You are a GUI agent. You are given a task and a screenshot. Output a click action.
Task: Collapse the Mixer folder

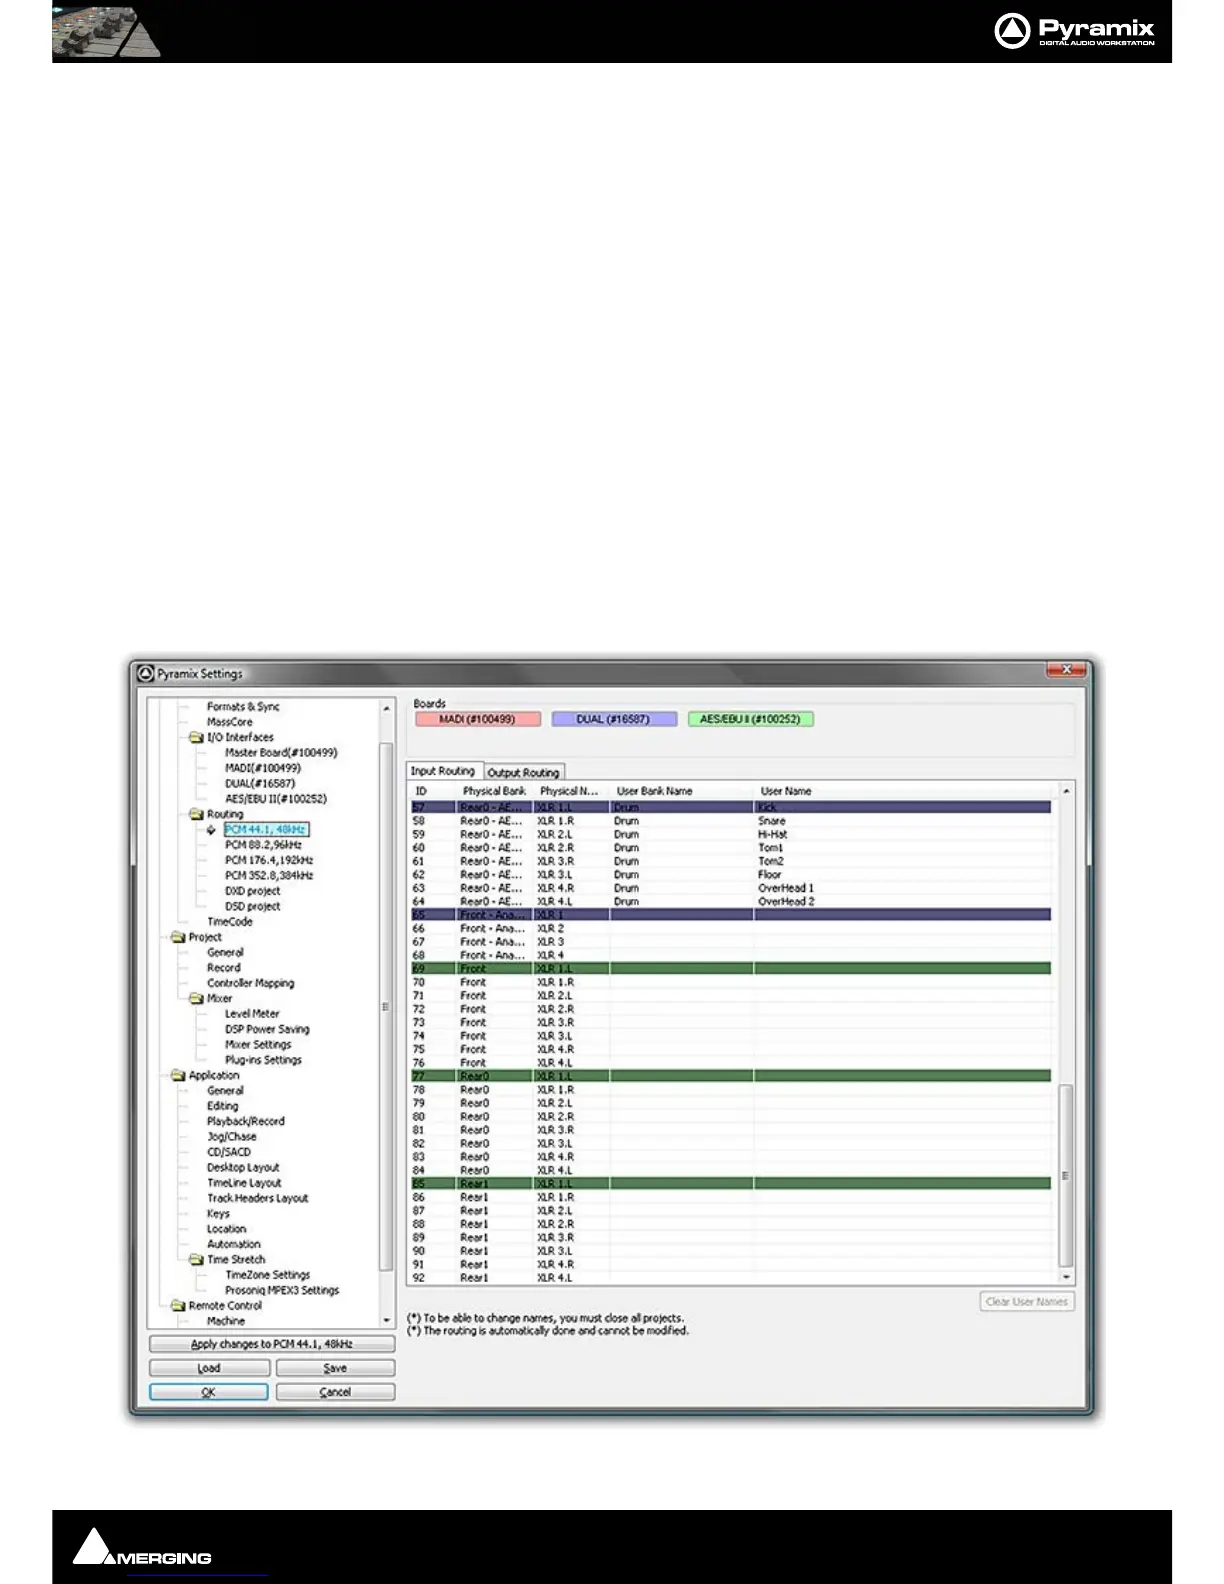[196, 998]
